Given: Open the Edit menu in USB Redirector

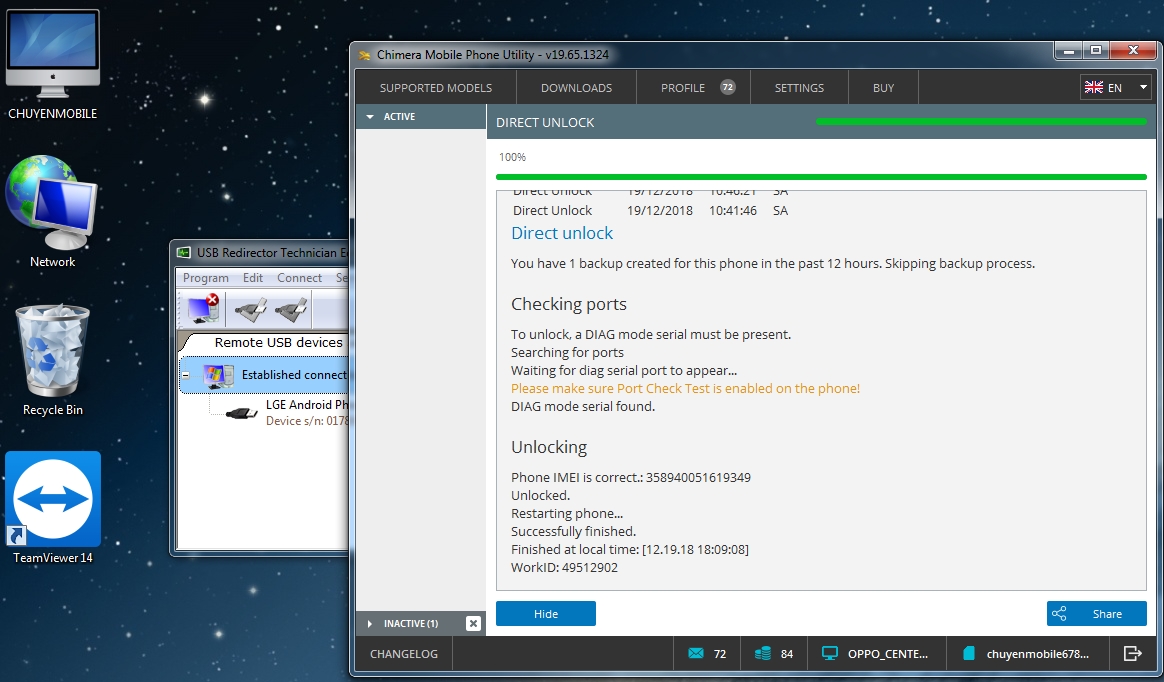Looking at the screenshot, I should coord(252,278).
